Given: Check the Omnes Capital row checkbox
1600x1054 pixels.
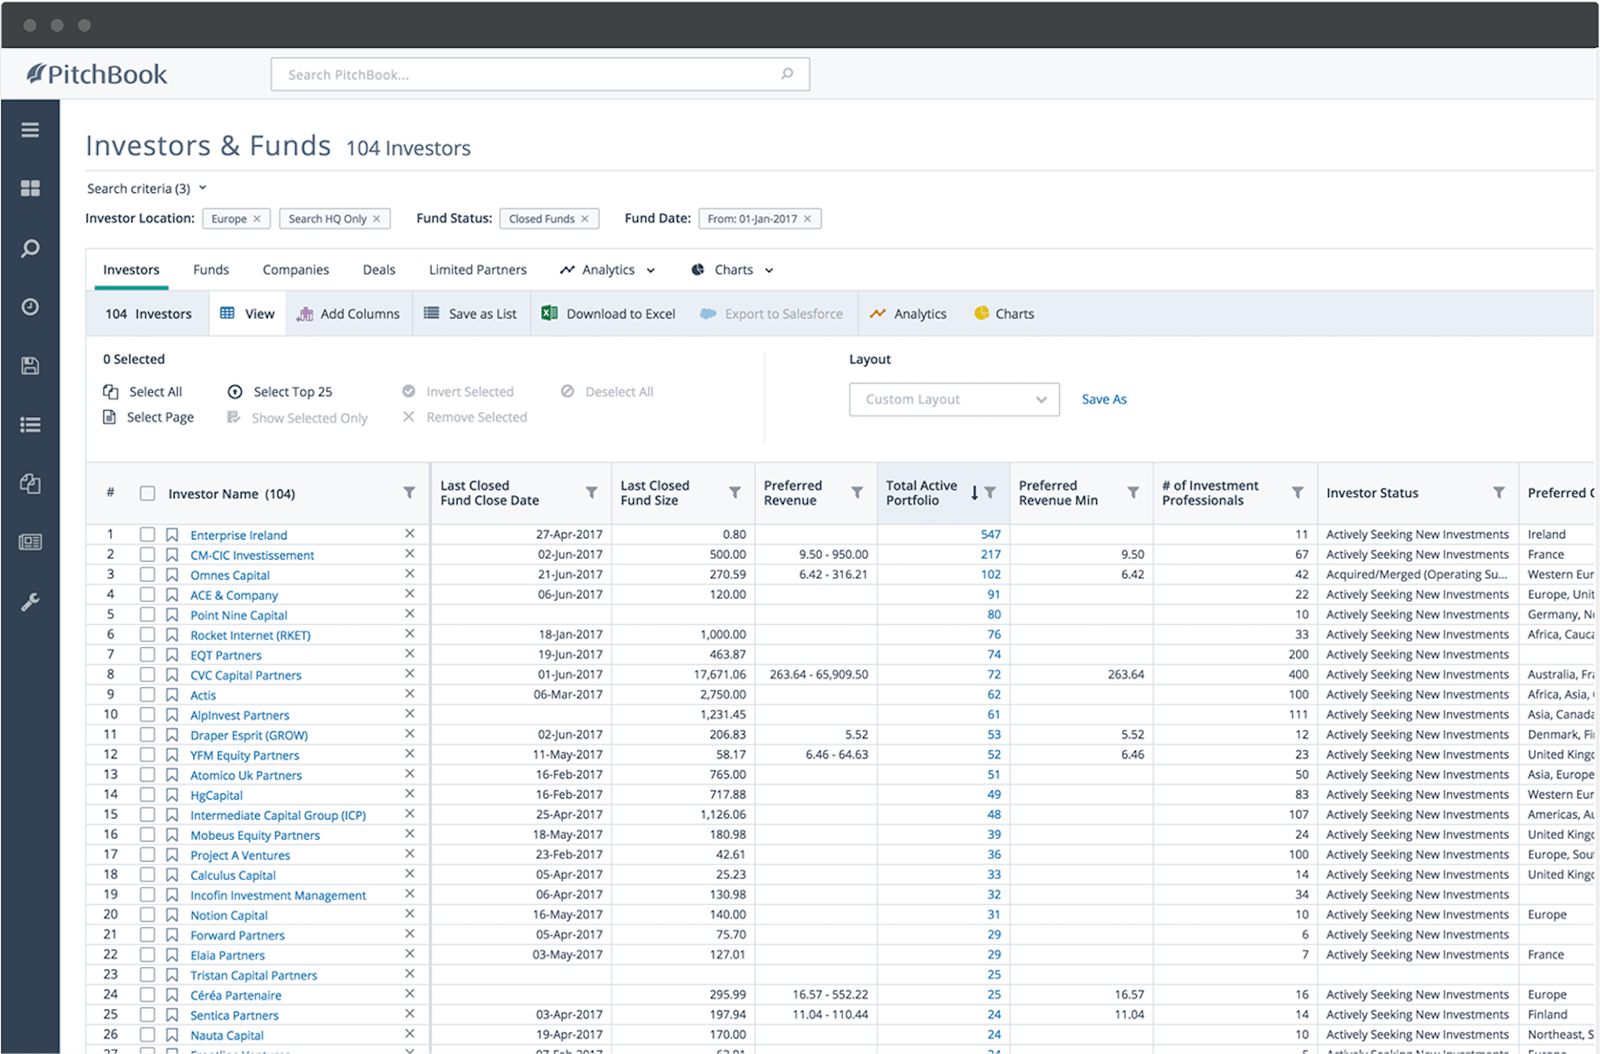Looking at the screenshot, I should click(147, 575).
